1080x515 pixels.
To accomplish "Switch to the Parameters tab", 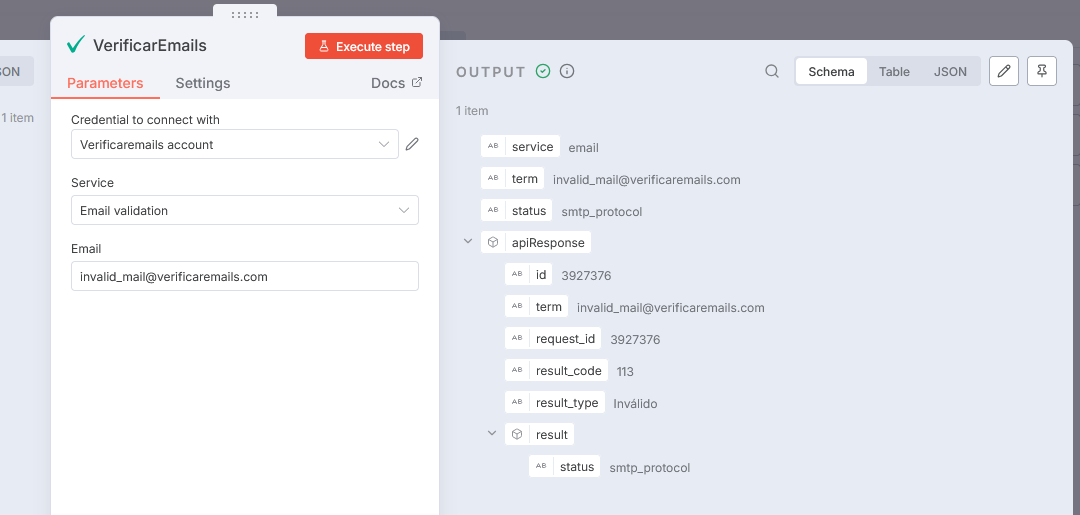I will pyautogui.click(x=105, y=83).
